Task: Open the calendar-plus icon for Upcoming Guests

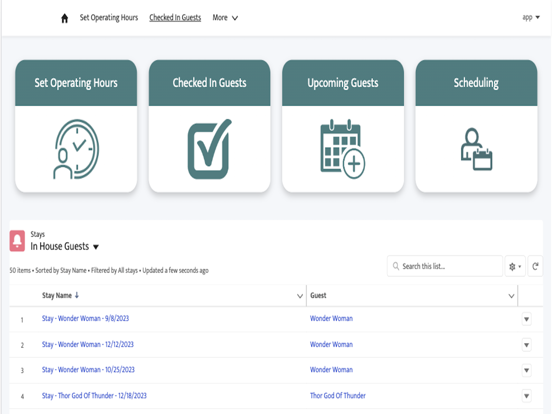Action: click(343, 149)
